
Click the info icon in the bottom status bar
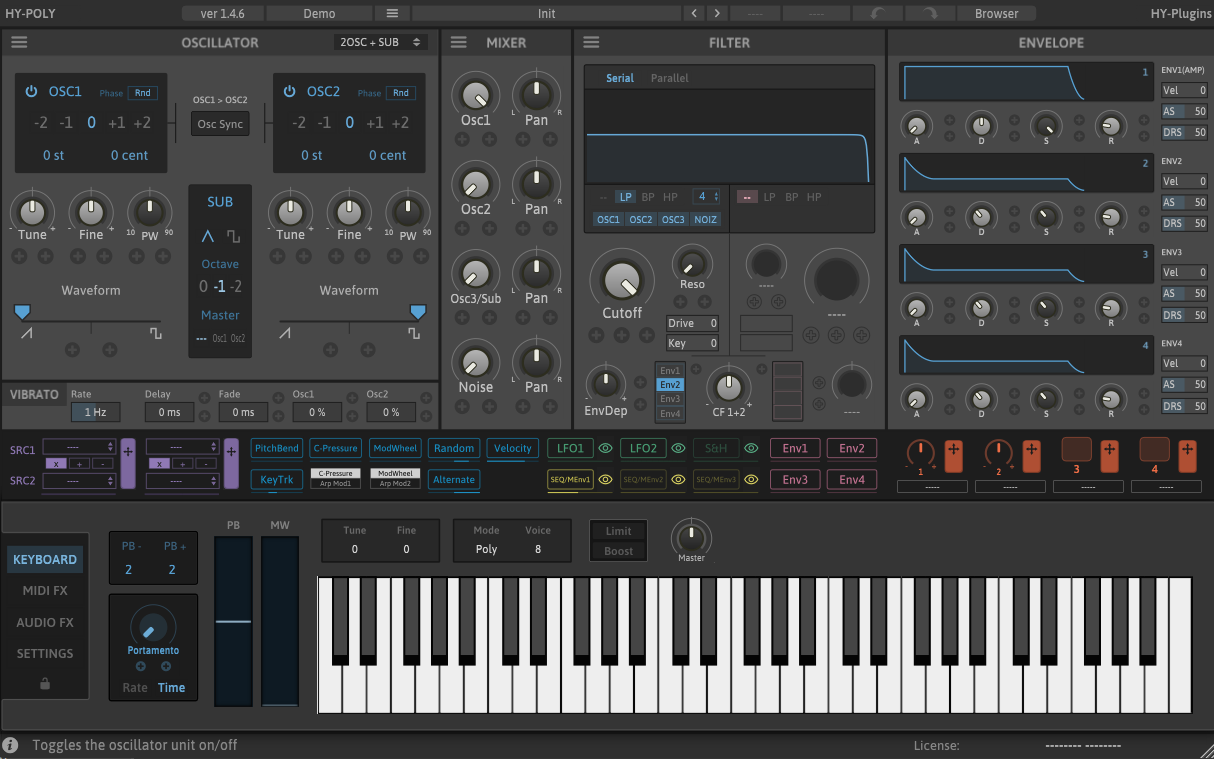9,745
